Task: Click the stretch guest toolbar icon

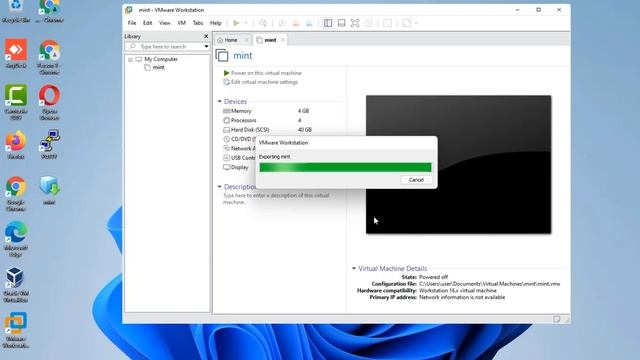Action: [x=406, y=23]
